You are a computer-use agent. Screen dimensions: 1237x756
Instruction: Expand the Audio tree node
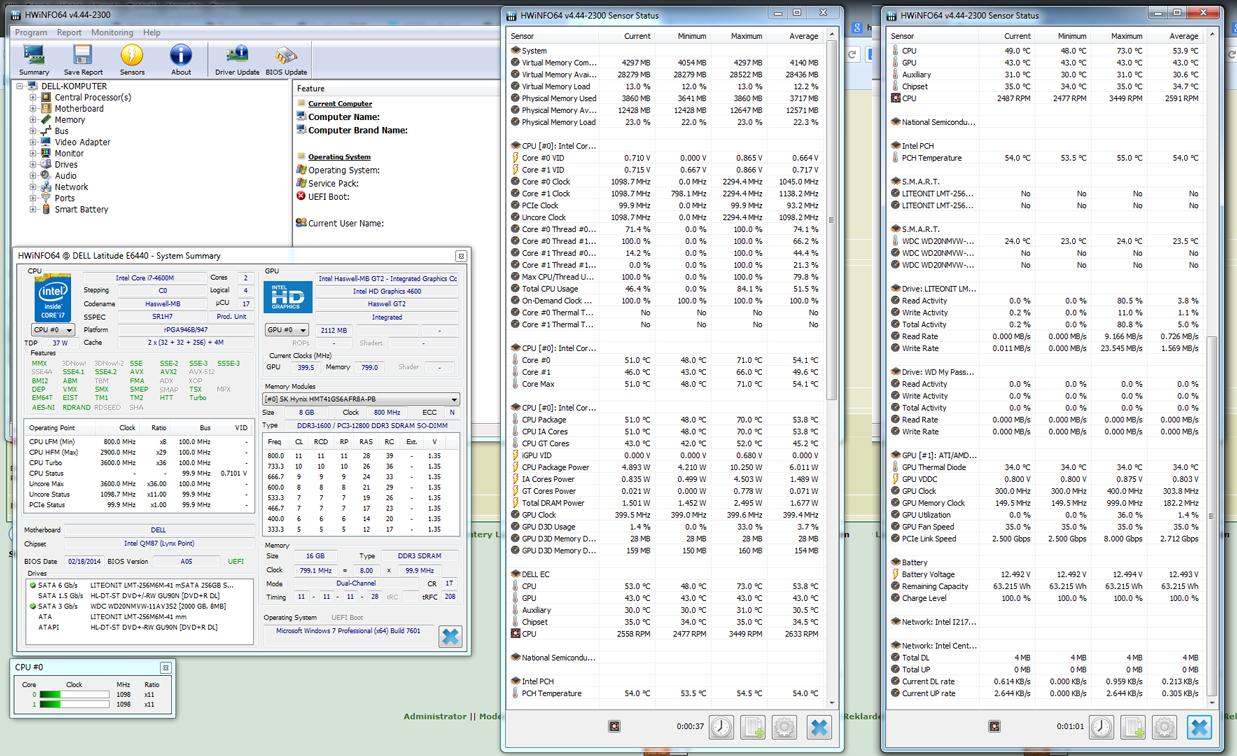click(x=32, y=176)
